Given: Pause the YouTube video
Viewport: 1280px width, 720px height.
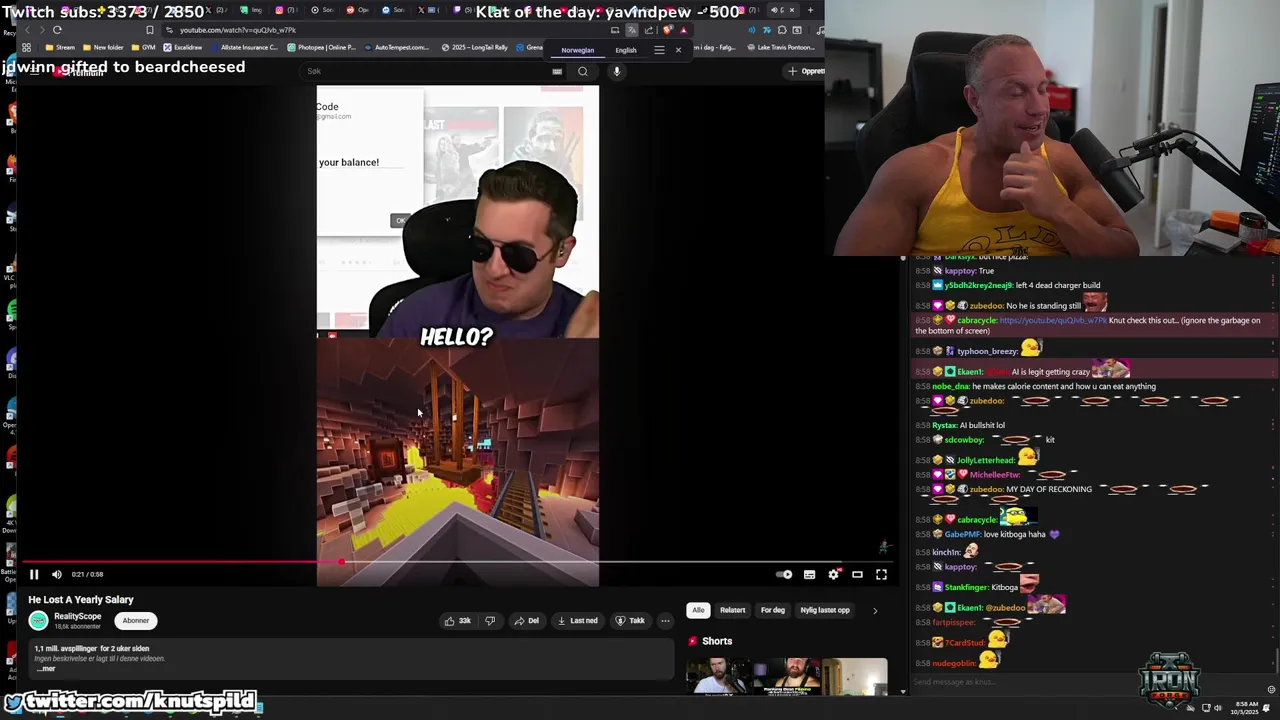Looking at the screenshot, I should point(33,574).
